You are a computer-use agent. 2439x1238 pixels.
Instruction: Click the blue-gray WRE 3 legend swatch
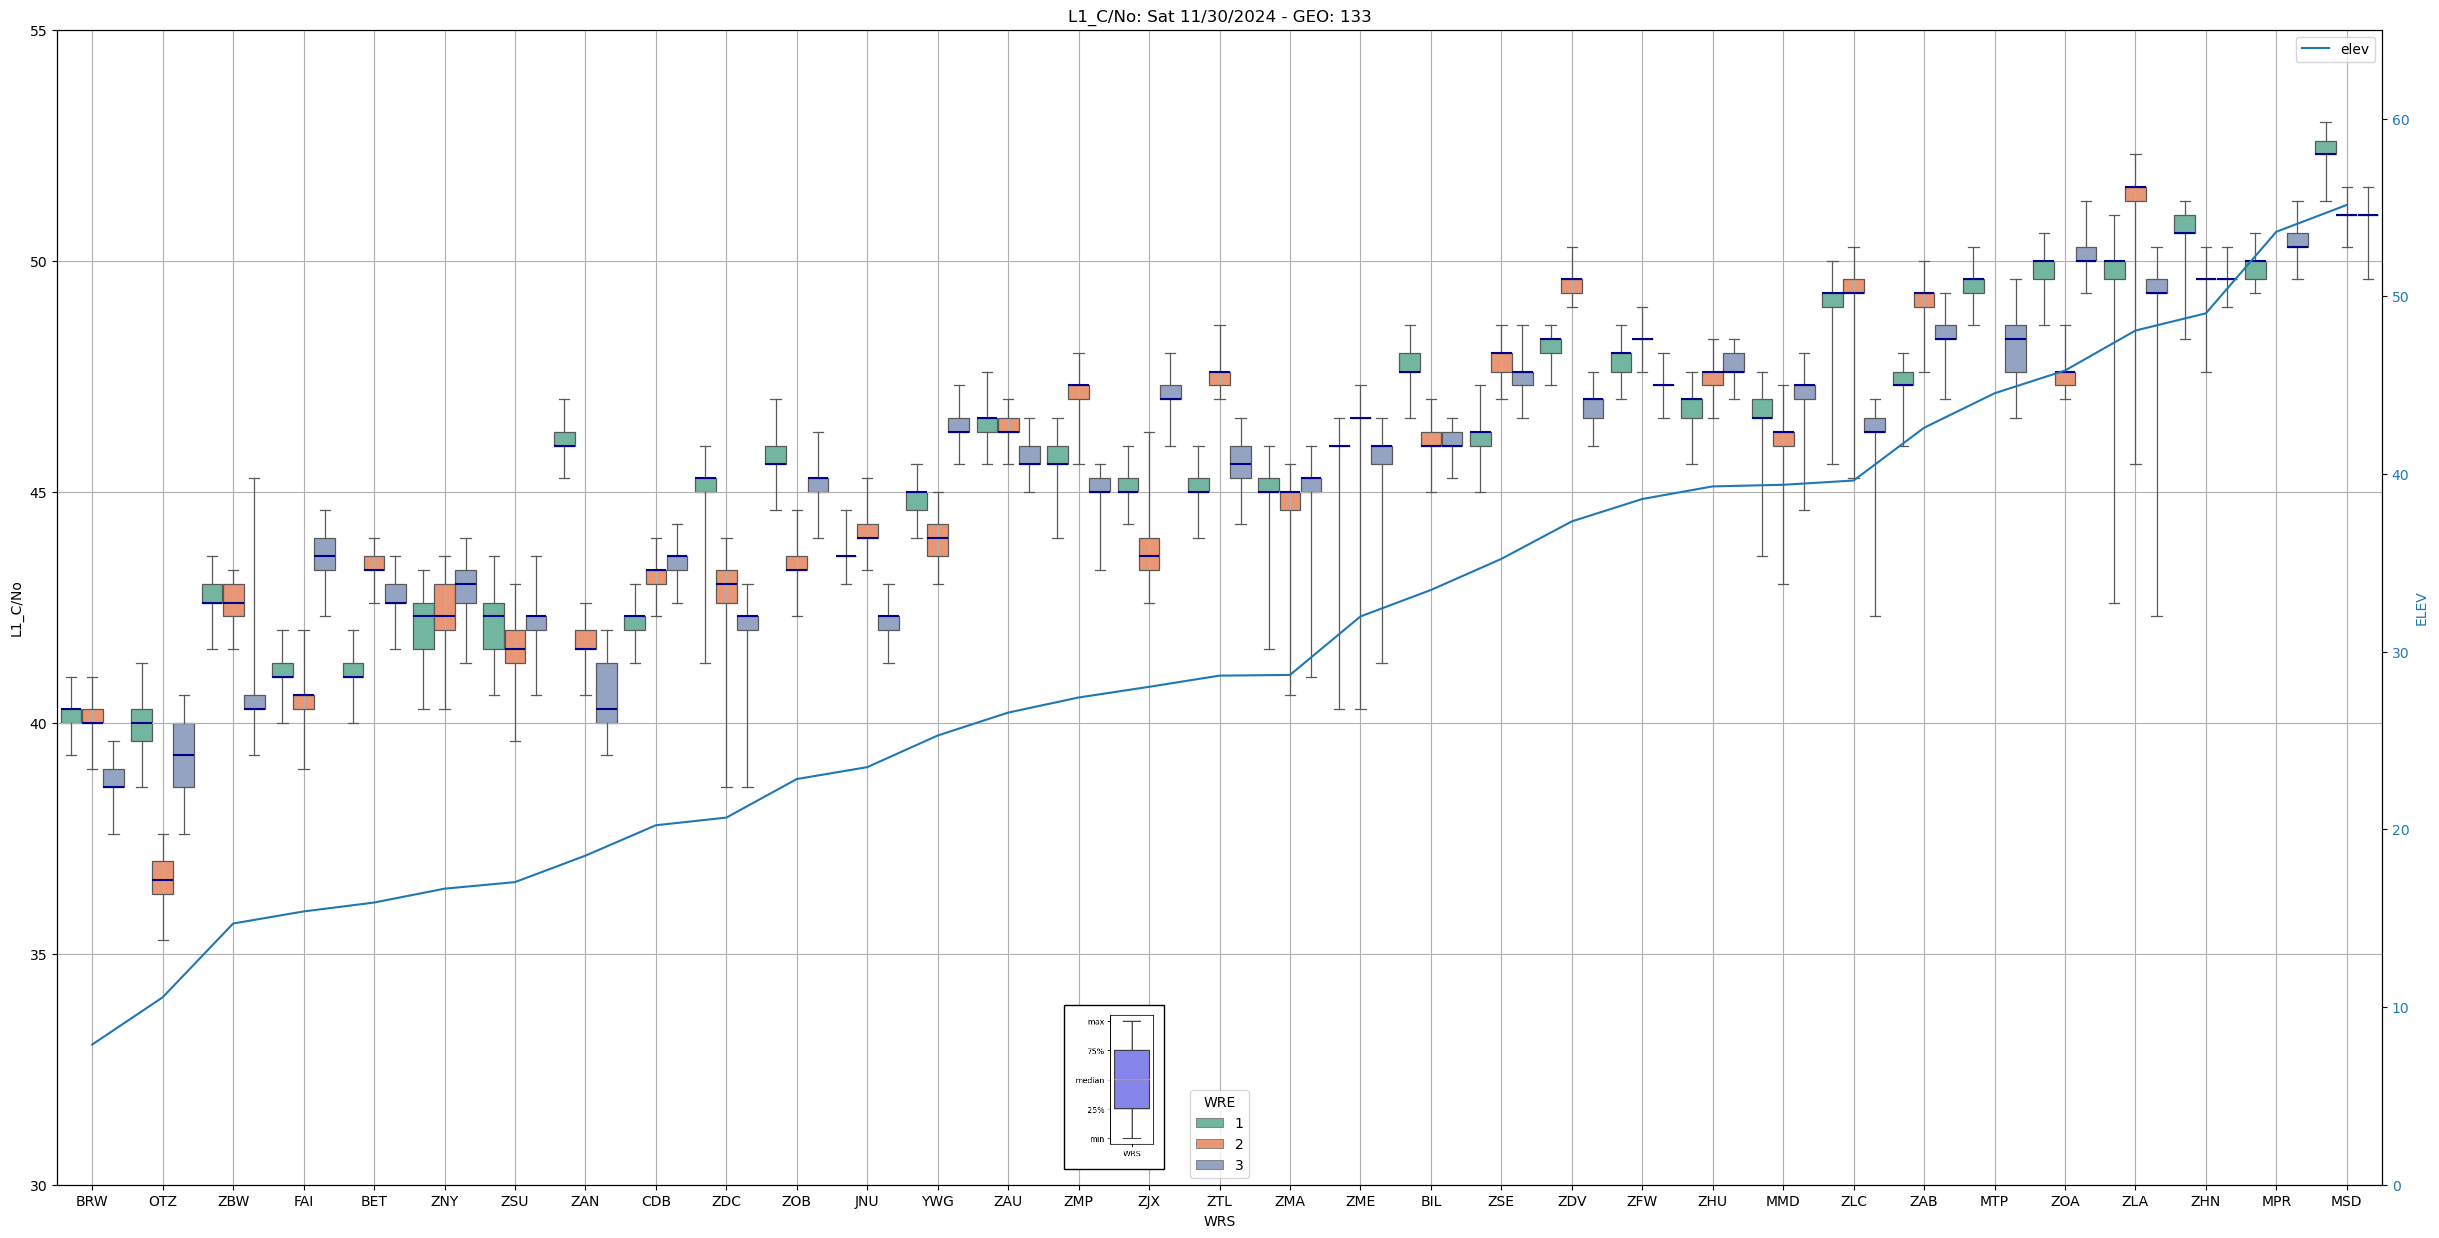1209,1165
